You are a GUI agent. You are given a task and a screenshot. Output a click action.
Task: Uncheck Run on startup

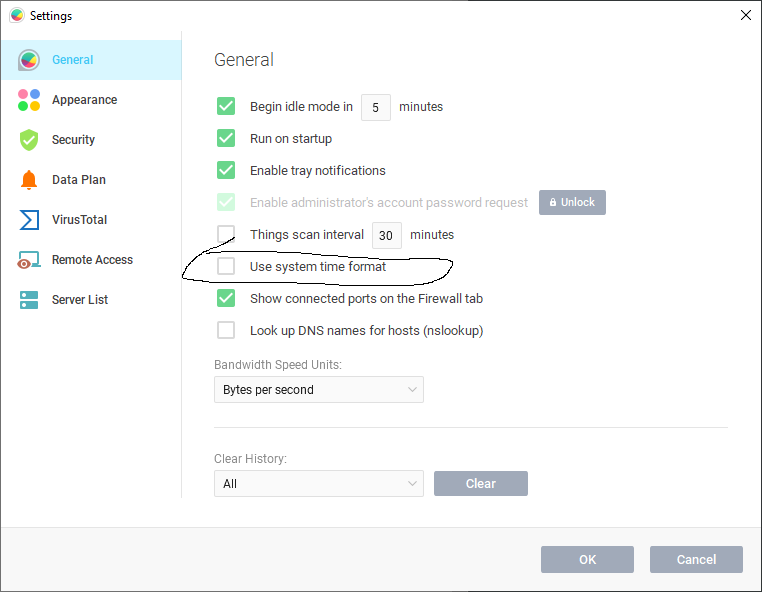[227, 139]
